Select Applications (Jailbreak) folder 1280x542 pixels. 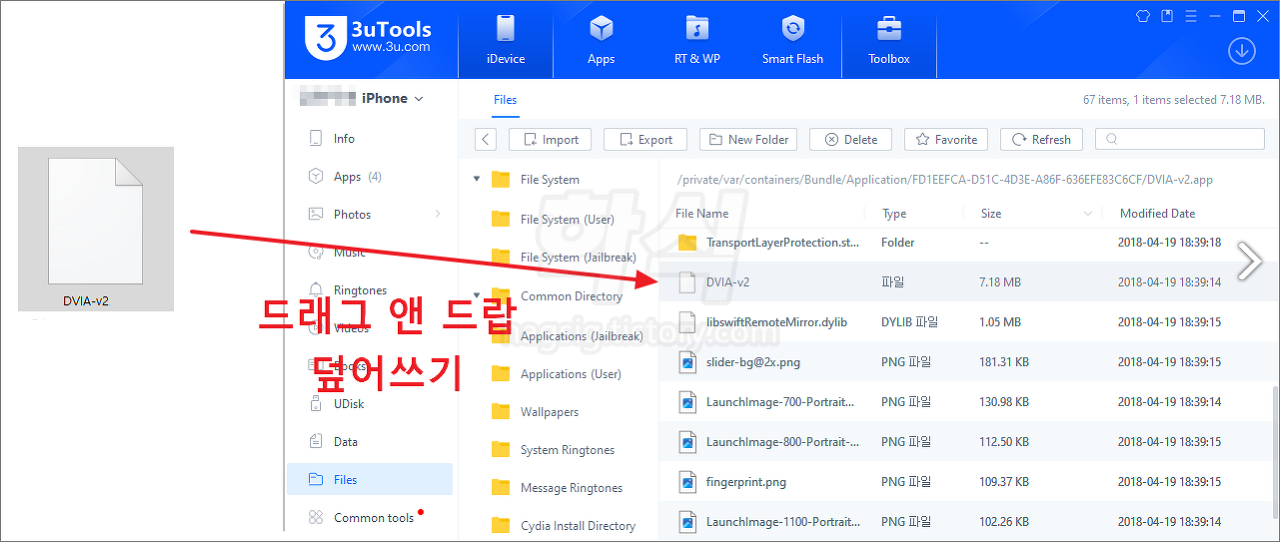click(581, 336)
